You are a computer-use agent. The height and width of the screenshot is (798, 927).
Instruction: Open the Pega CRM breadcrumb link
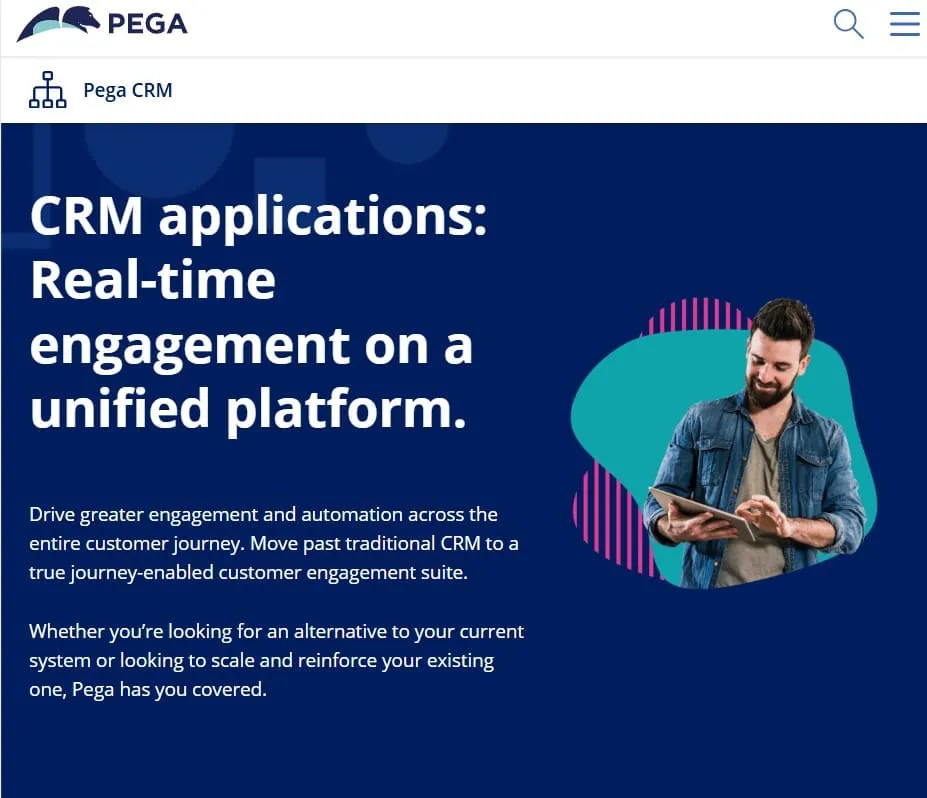(128, 90)
